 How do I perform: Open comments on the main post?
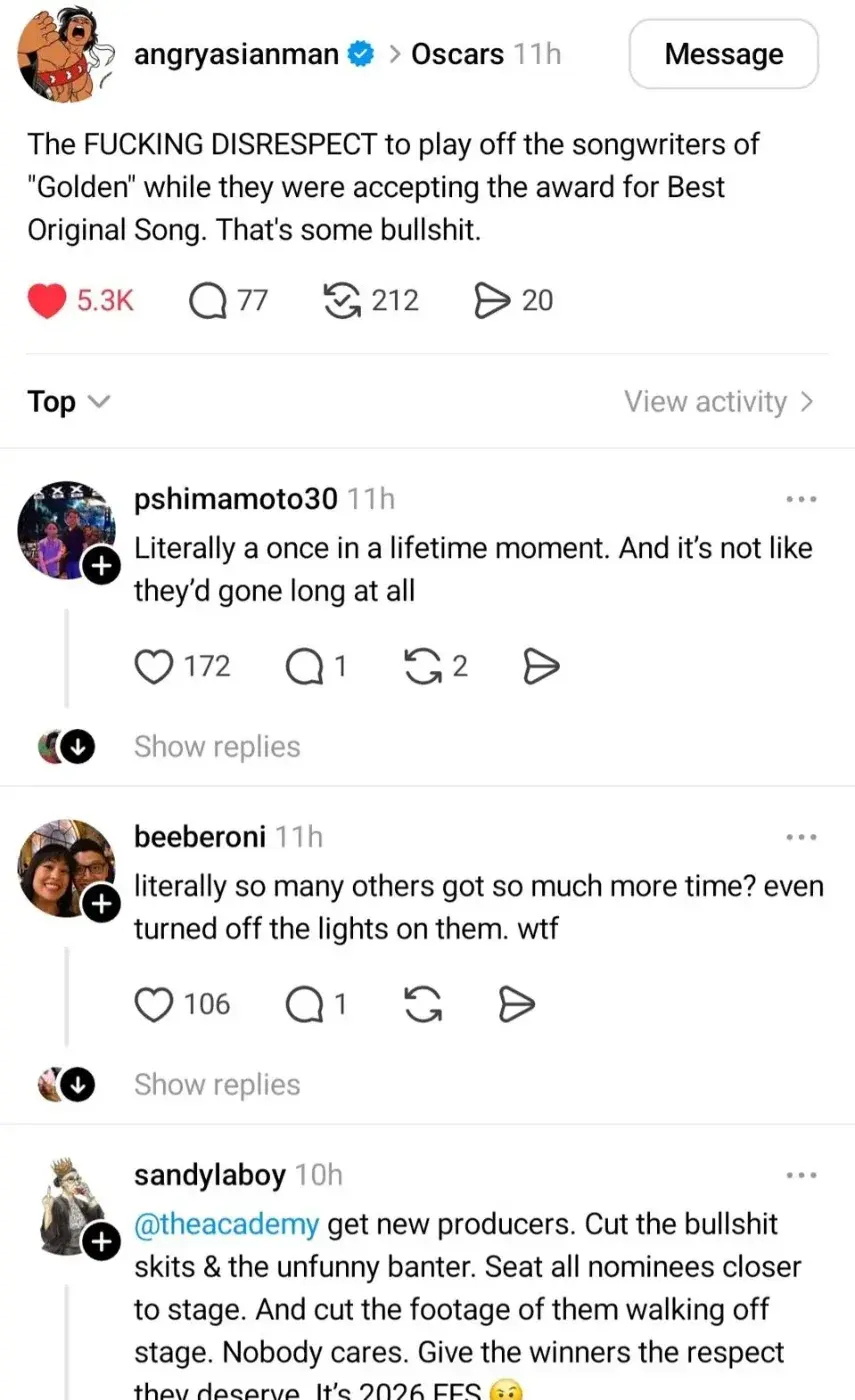208,301
